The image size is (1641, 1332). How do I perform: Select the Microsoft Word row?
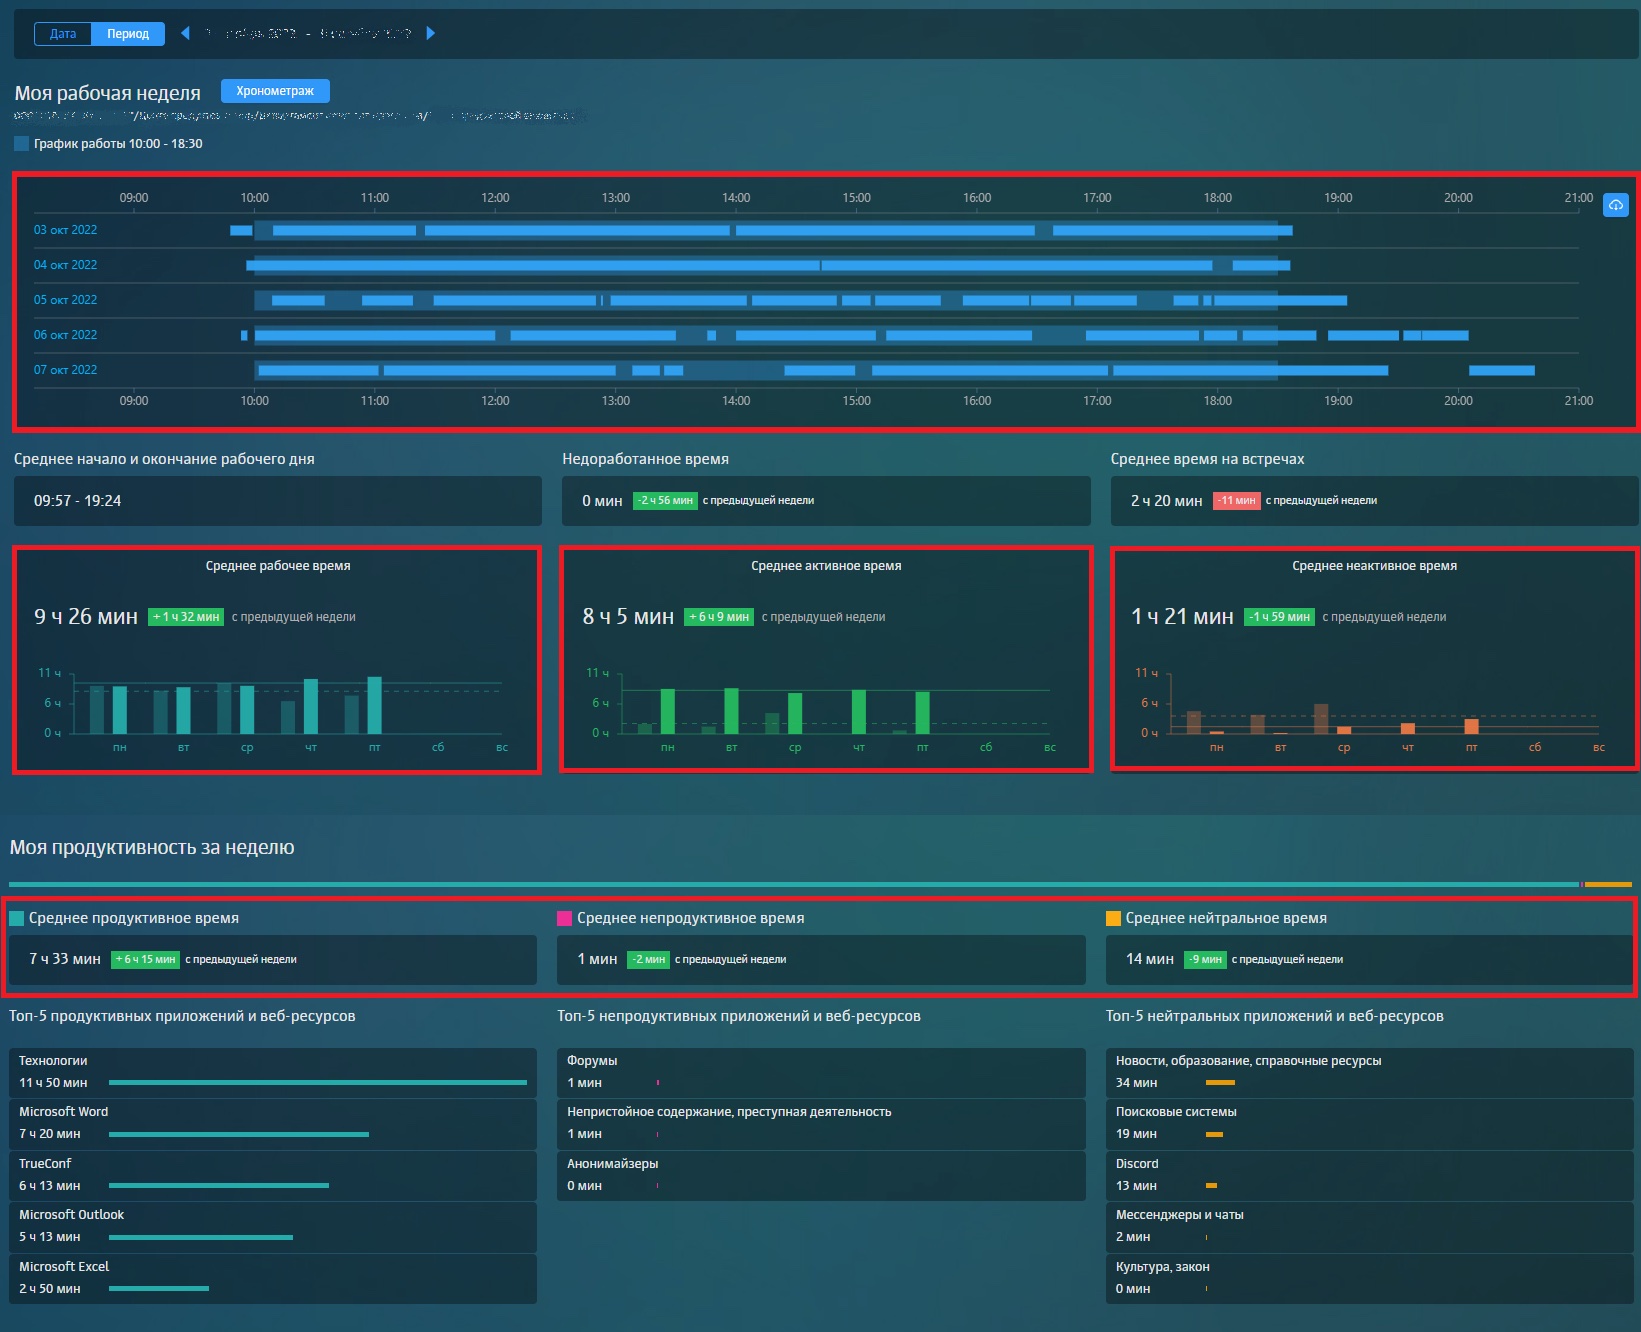pos(273,1124)
